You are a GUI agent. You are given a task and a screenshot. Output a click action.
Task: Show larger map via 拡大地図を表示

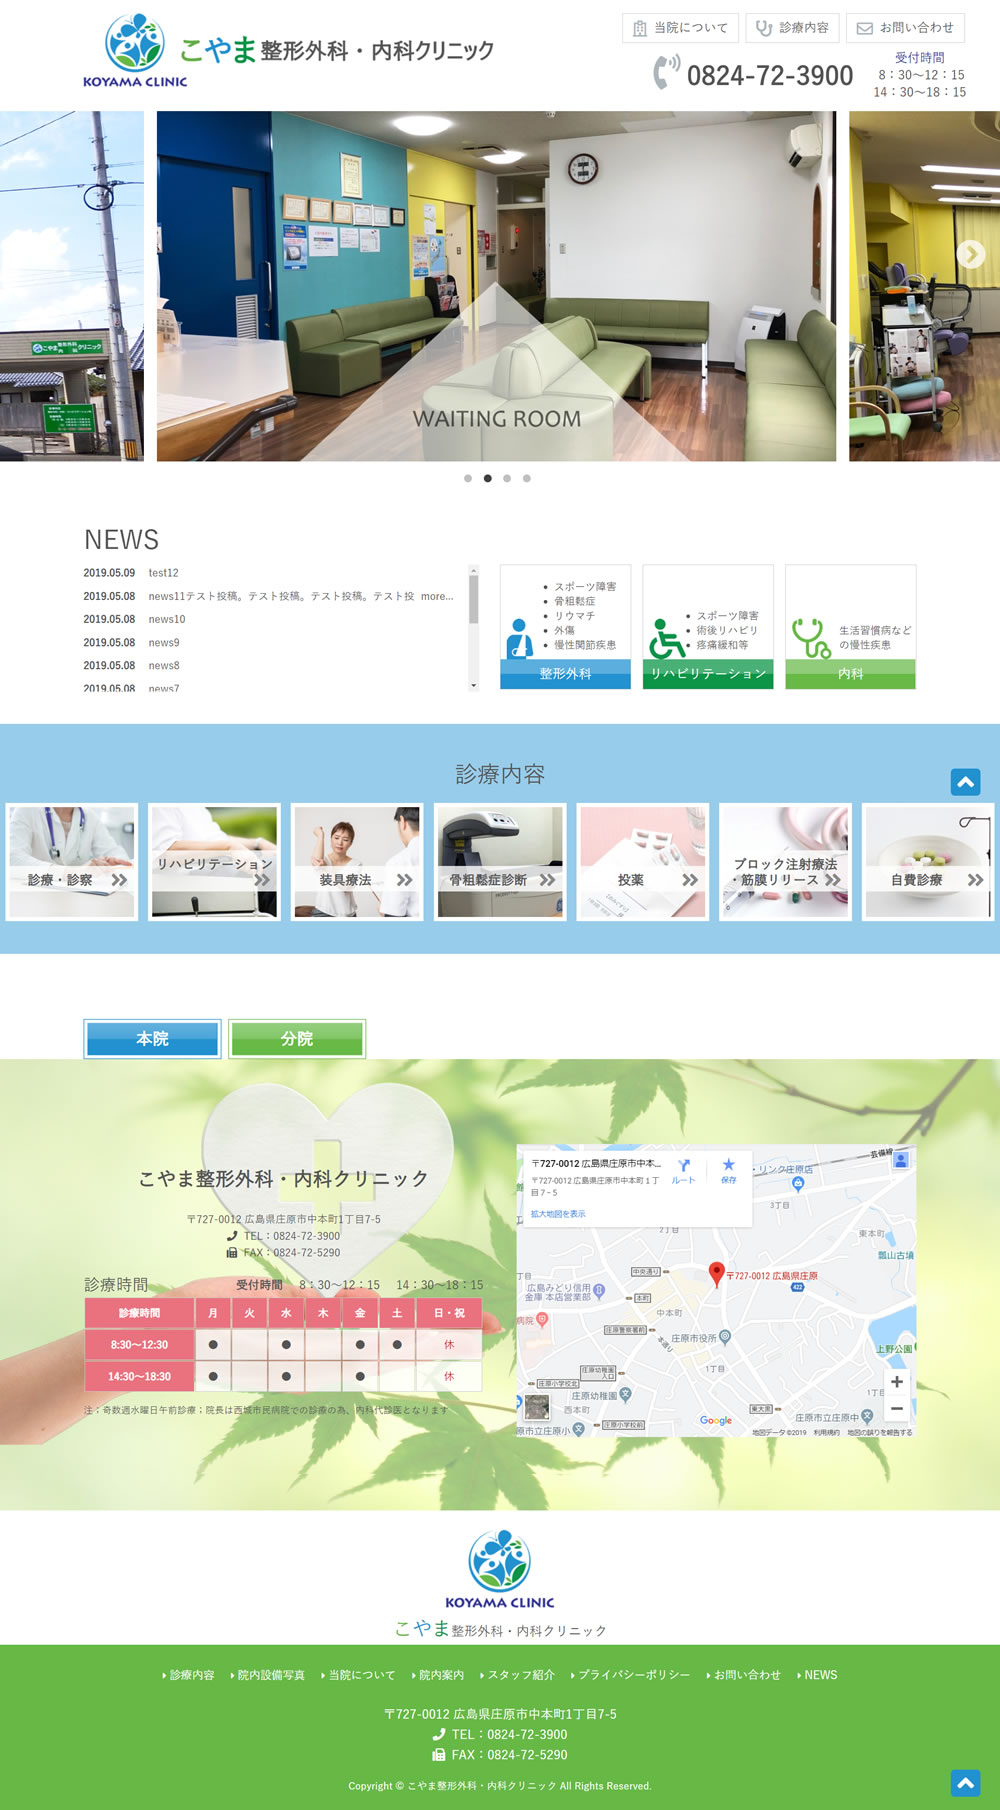pyautogui.click(x=558, y=1214)
